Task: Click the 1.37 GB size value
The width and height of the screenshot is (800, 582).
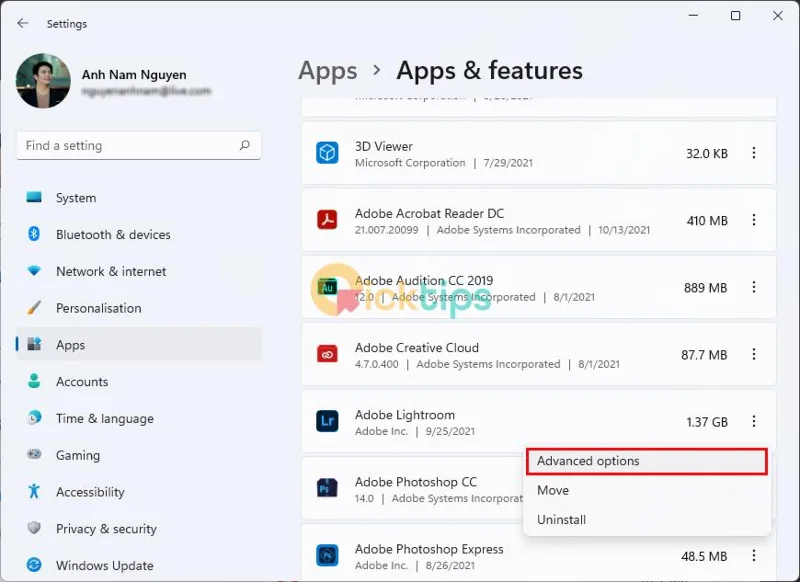Action: pos(707,422)
